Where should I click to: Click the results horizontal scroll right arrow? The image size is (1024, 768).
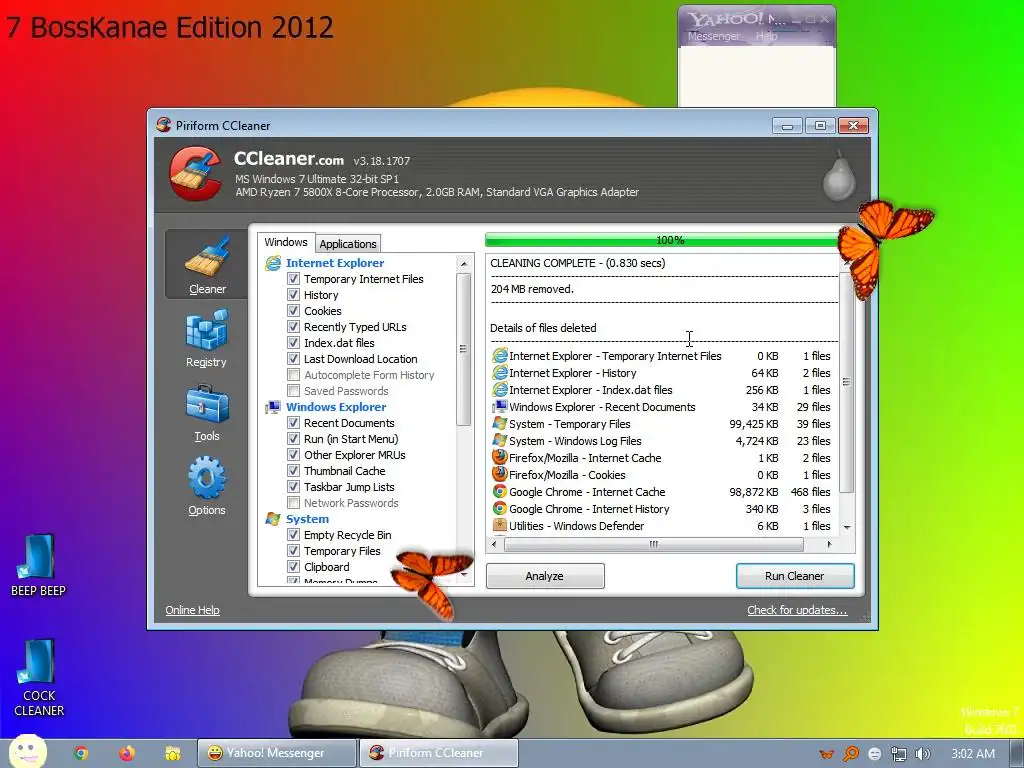pyautogui.click(x=829, y=544)
